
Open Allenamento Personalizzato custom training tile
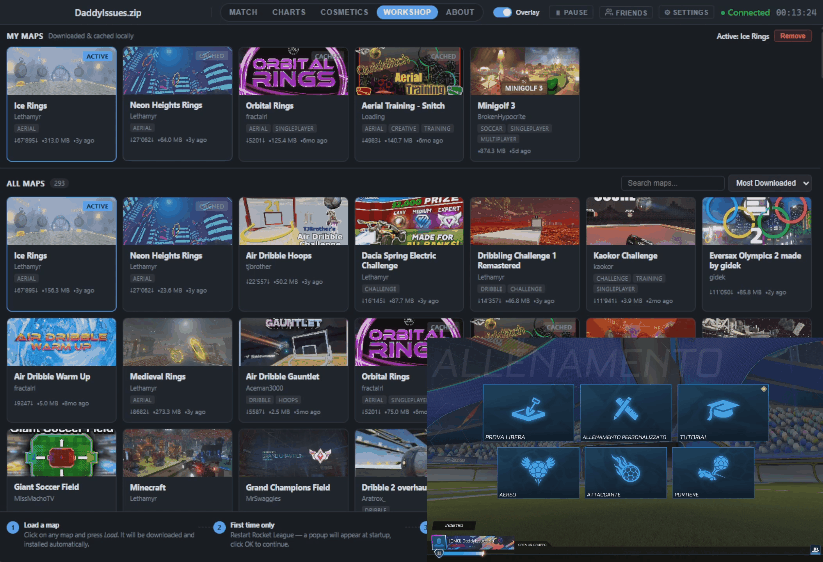[626, 412]
